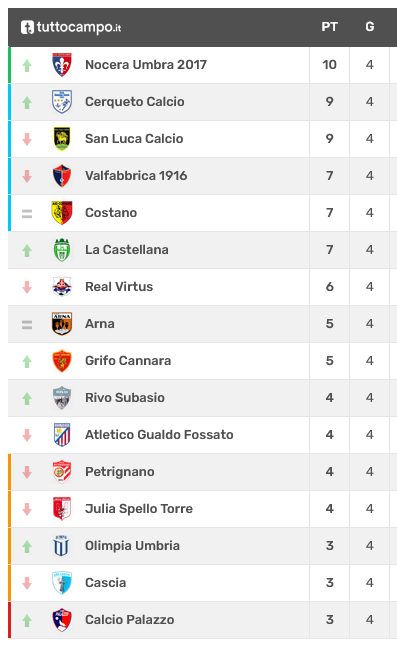Open the Julia Spello Torre team link

coord(139,509)
